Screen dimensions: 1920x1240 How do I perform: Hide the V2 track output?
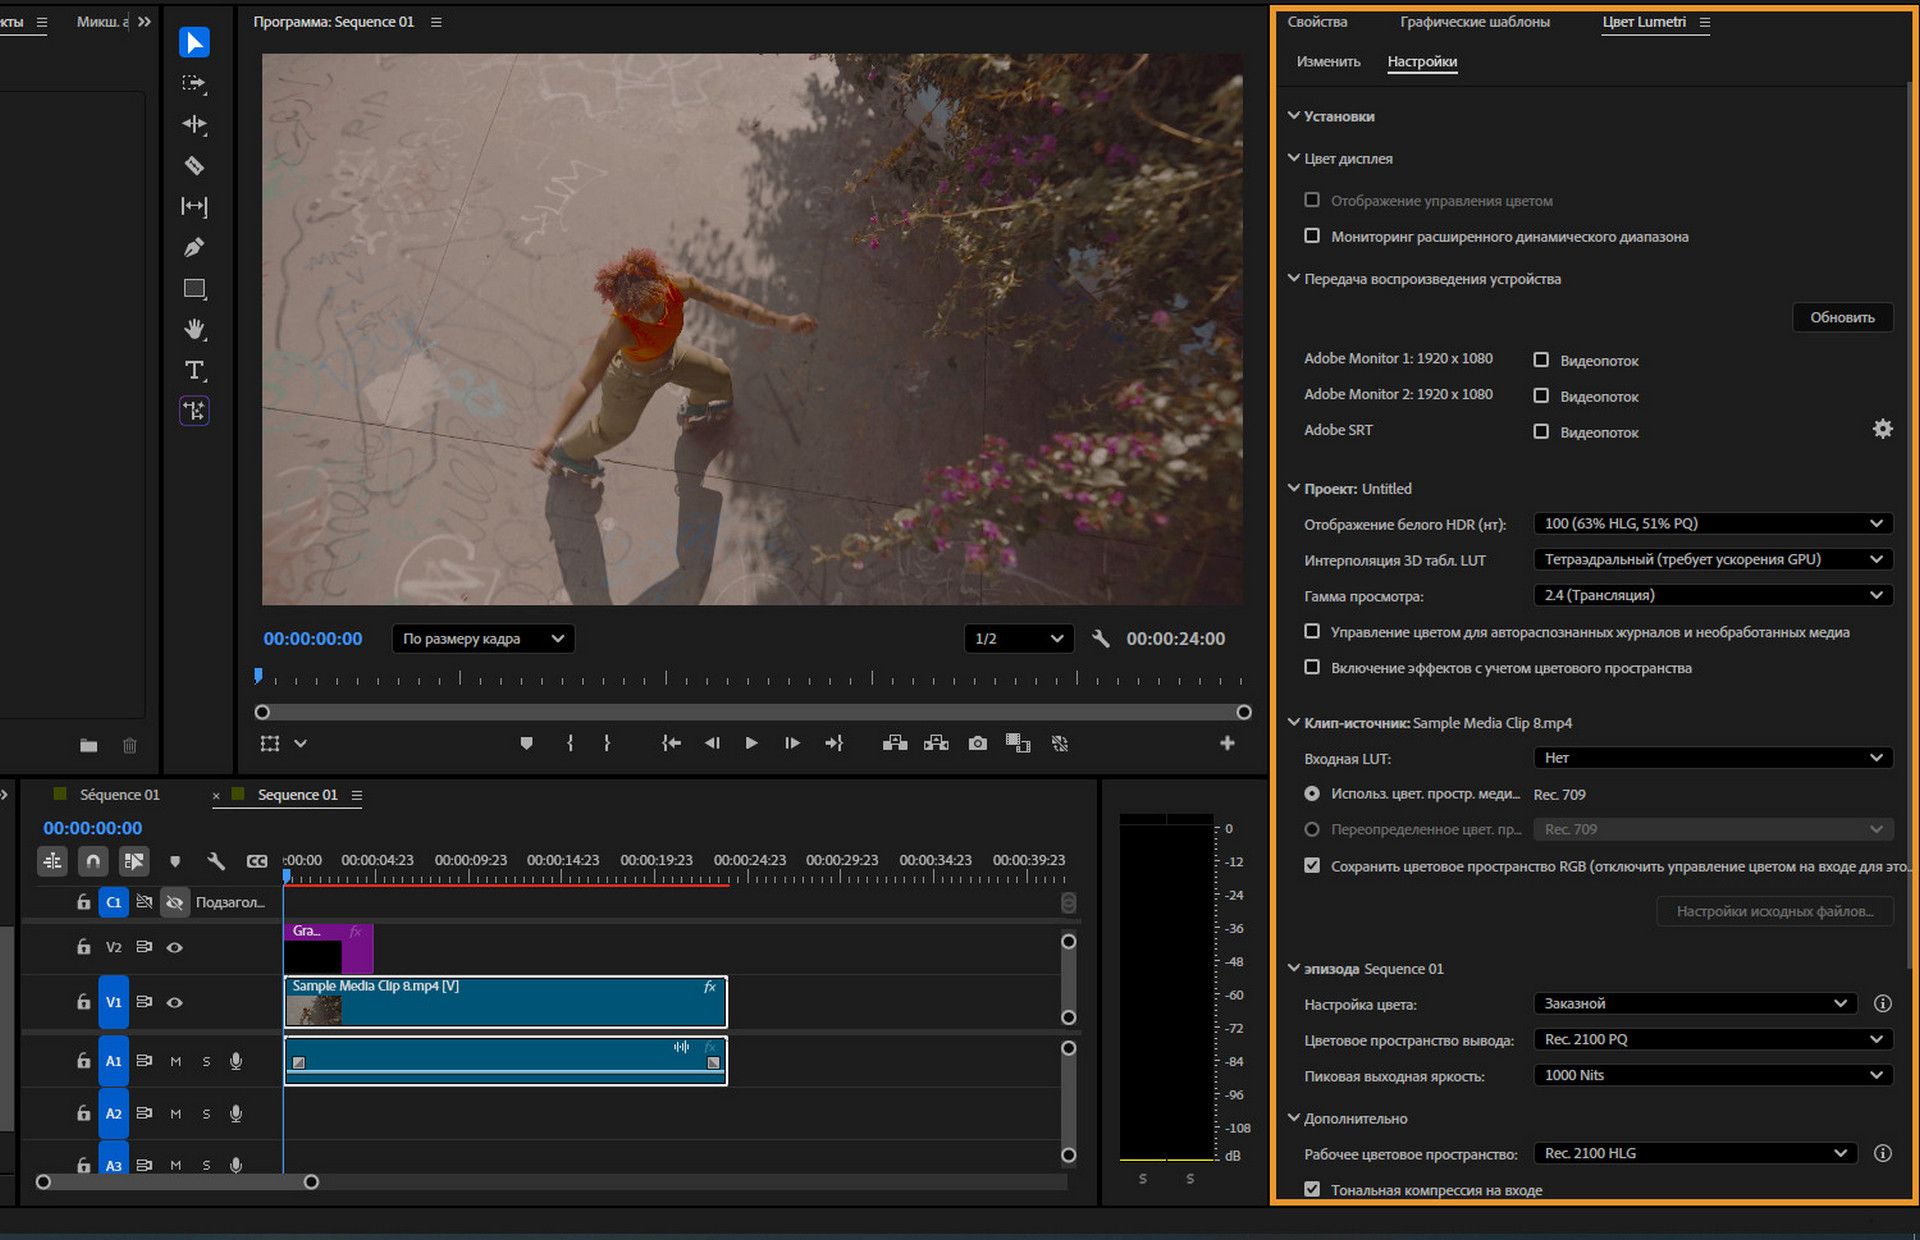(x=175, y=947)
